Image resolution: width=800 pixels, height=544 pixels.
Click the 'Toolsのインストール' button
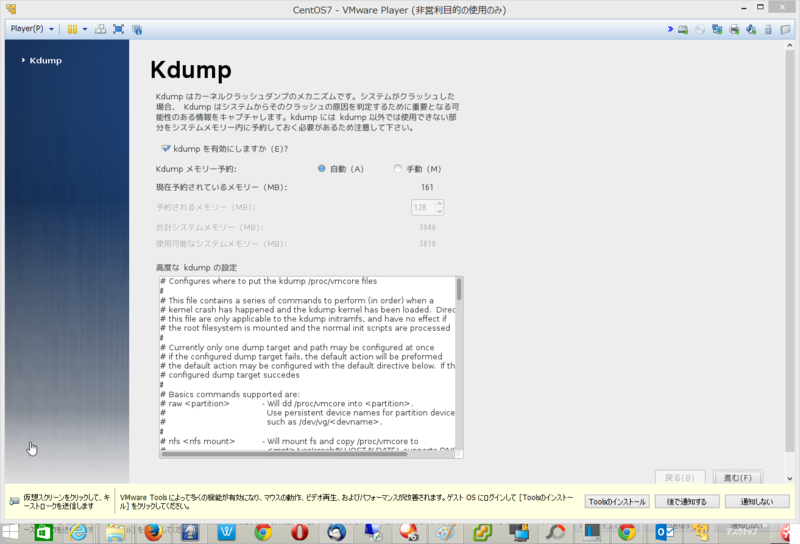click(617, 502)
